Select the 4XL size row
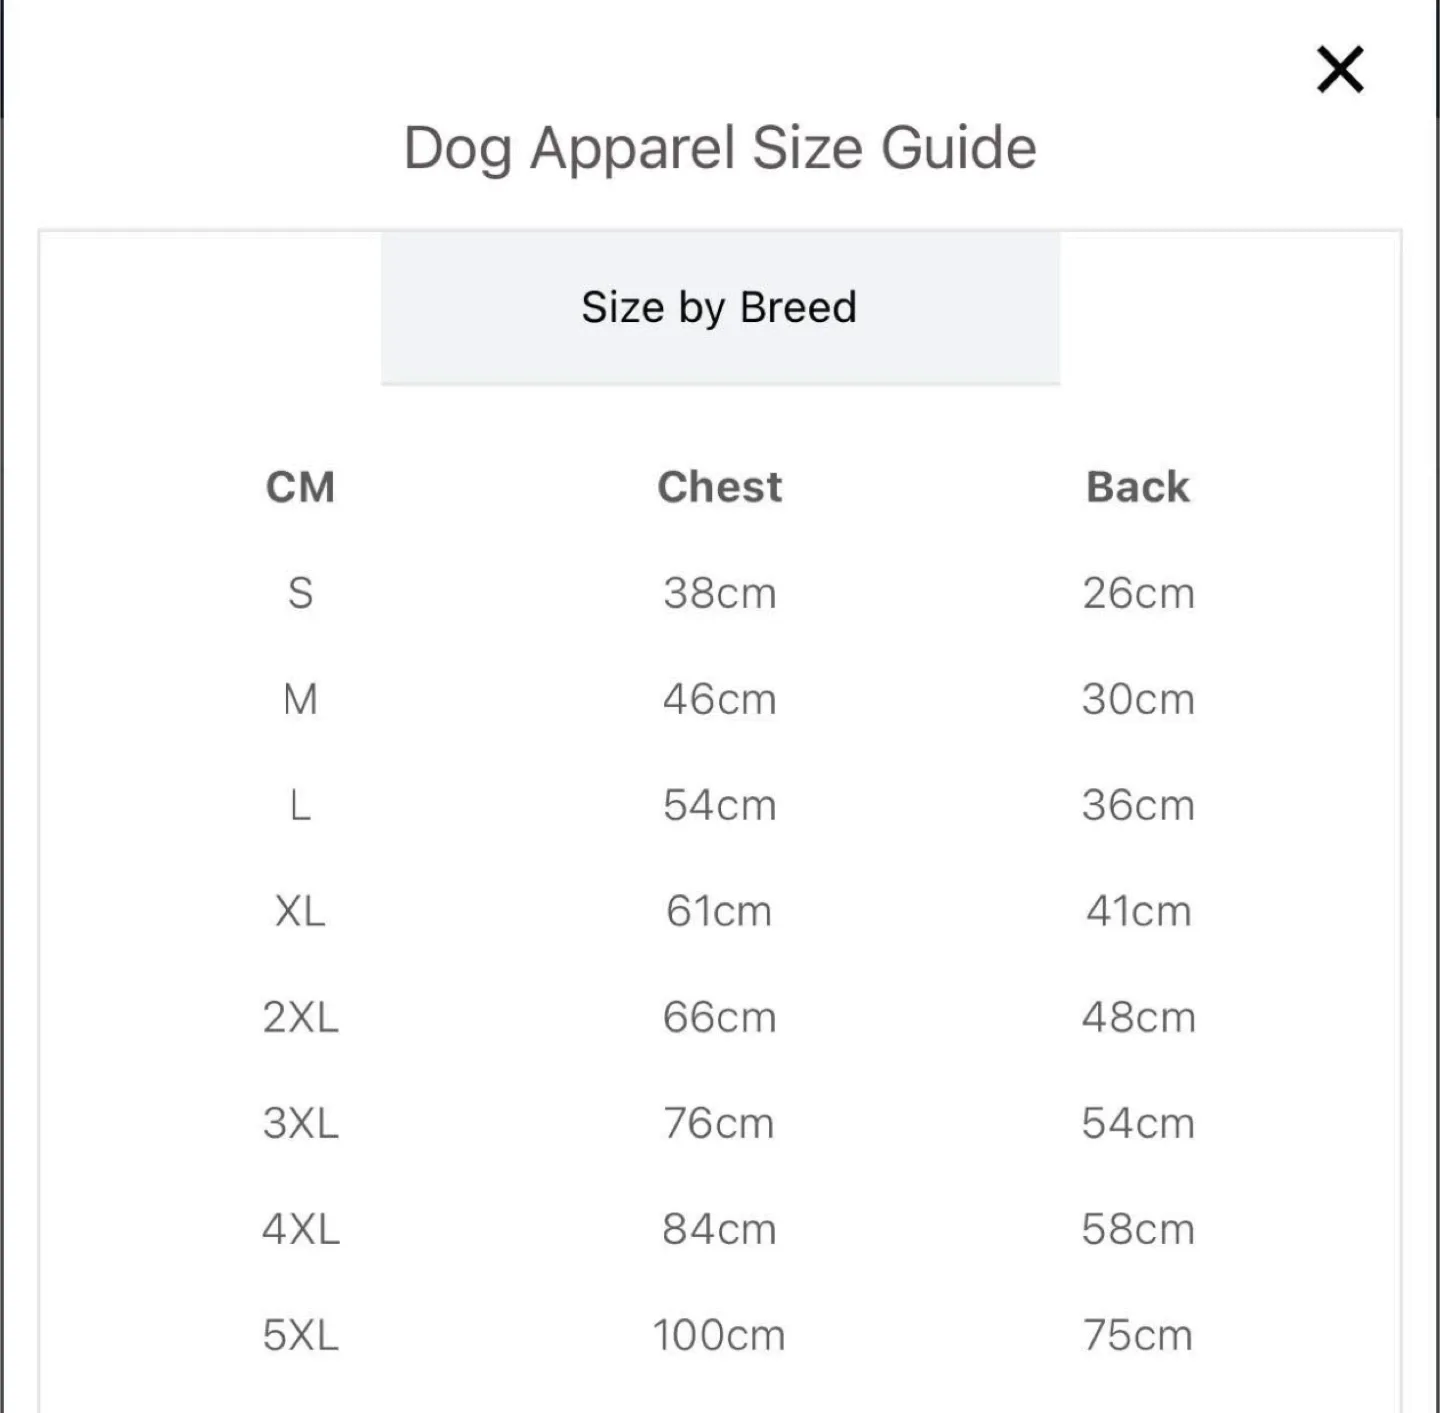 [301, 1229]
